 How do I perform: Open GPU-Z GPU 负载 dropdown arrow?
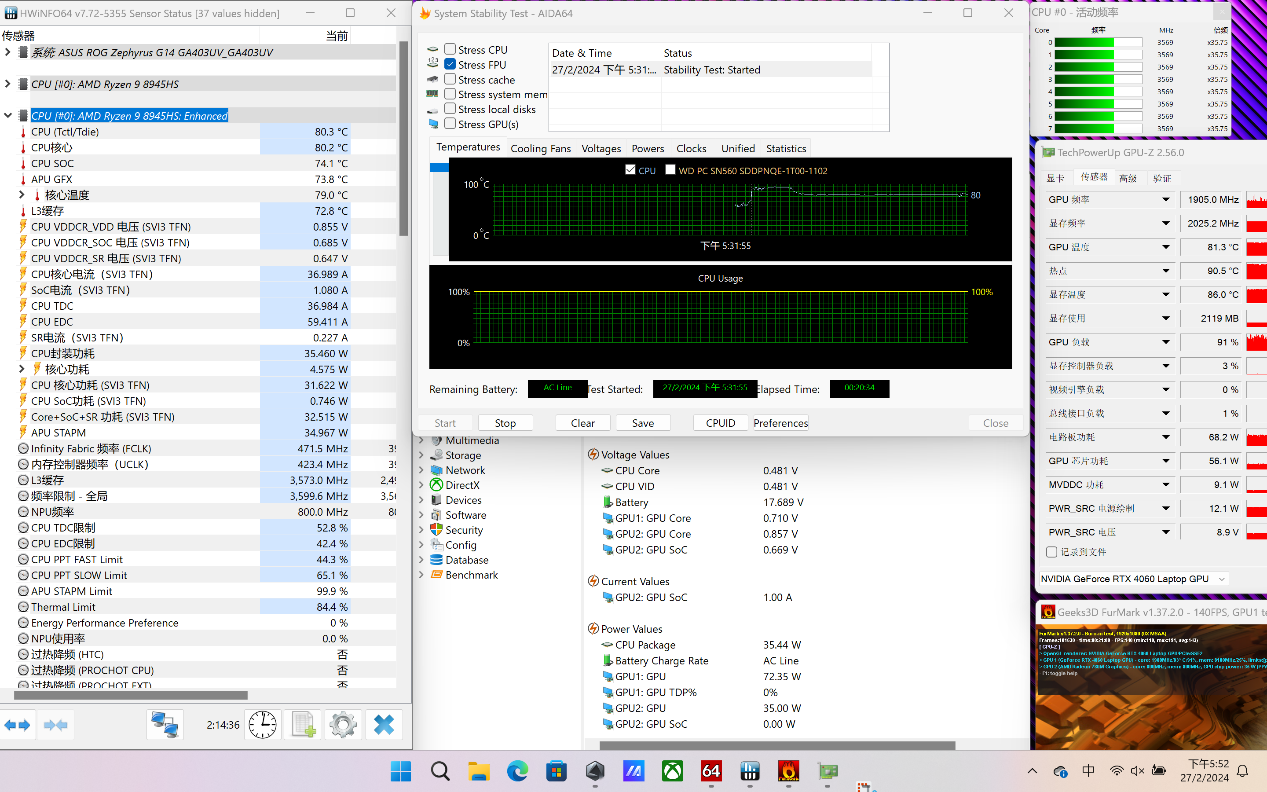1165,342
